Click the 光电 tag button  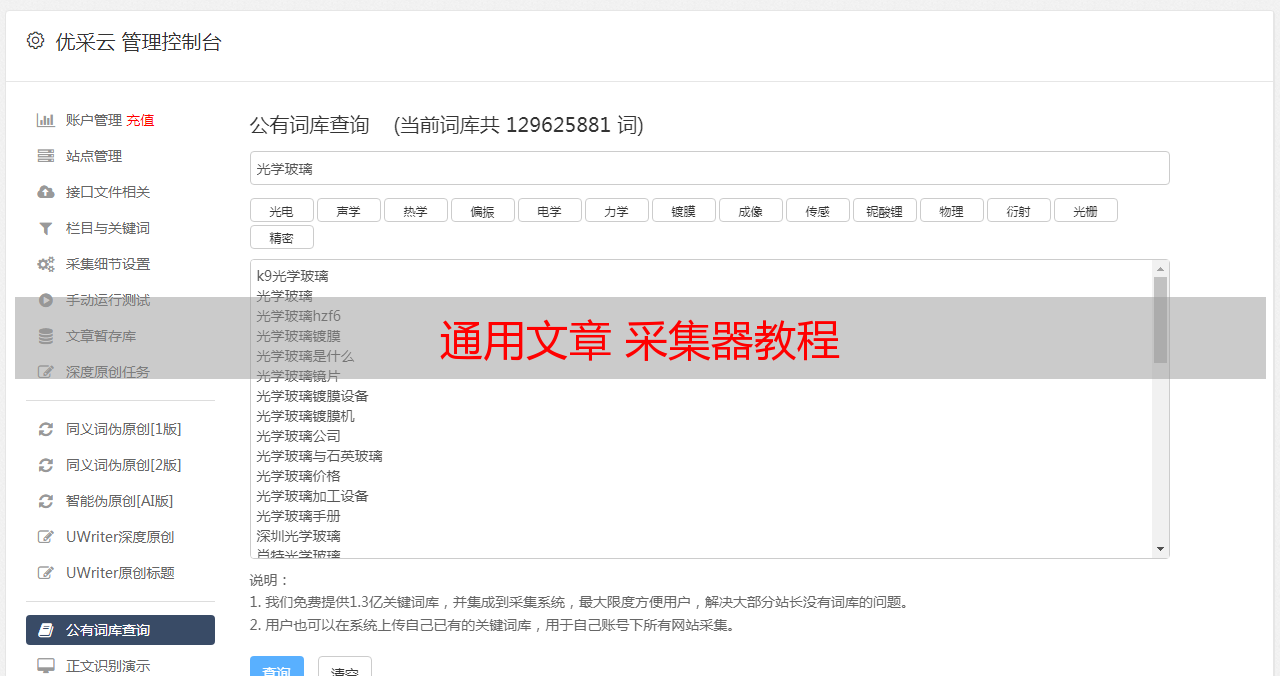pyautogui.click(x=282, y=210)
